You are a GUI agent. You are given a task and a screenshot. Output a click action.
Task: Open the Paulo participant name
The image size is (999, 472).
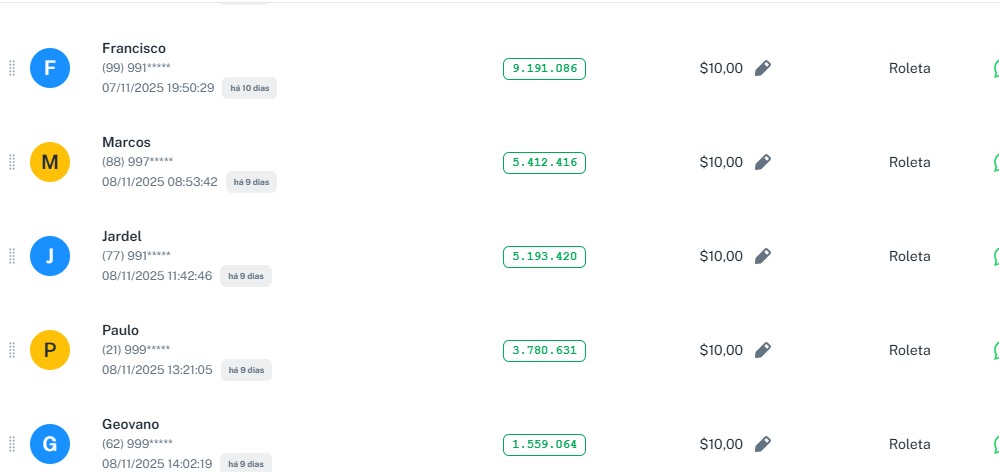click(120, 330)
